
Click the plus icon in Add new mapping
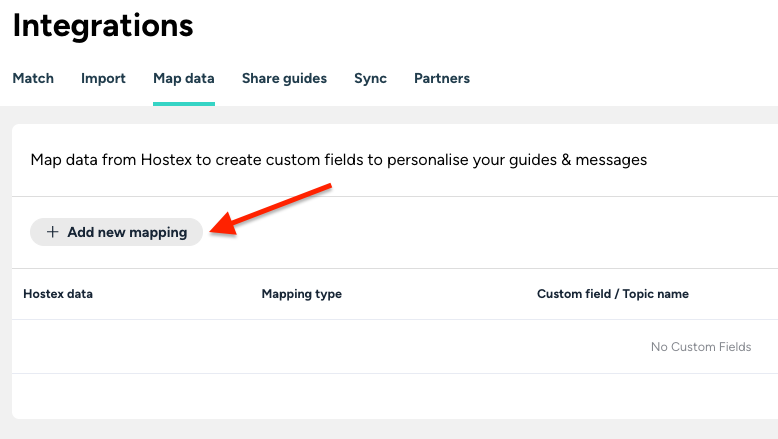53,232
